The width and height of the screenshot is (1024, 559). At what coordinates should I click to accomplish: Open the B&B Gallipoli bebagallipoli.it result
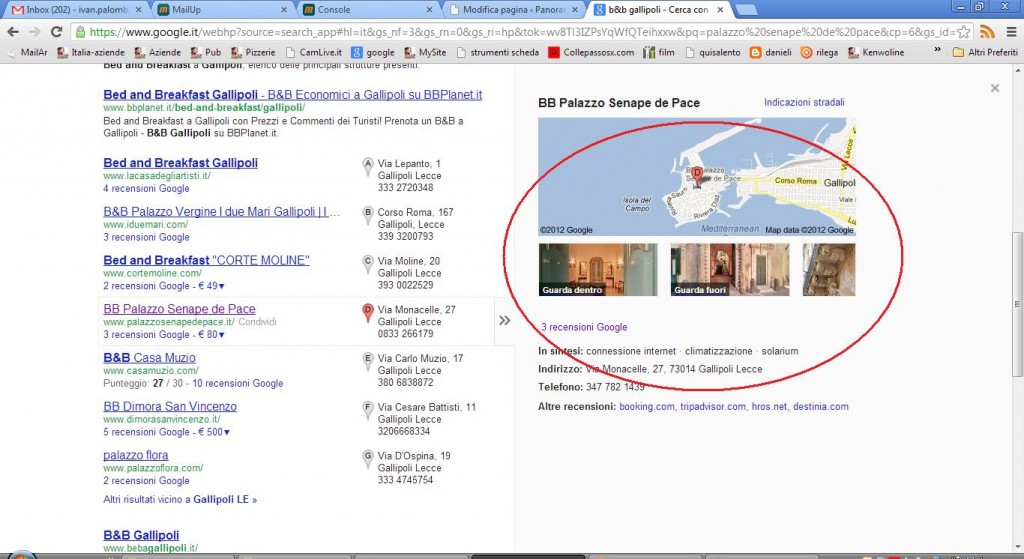pyautogui.click(x=141, y=535)
